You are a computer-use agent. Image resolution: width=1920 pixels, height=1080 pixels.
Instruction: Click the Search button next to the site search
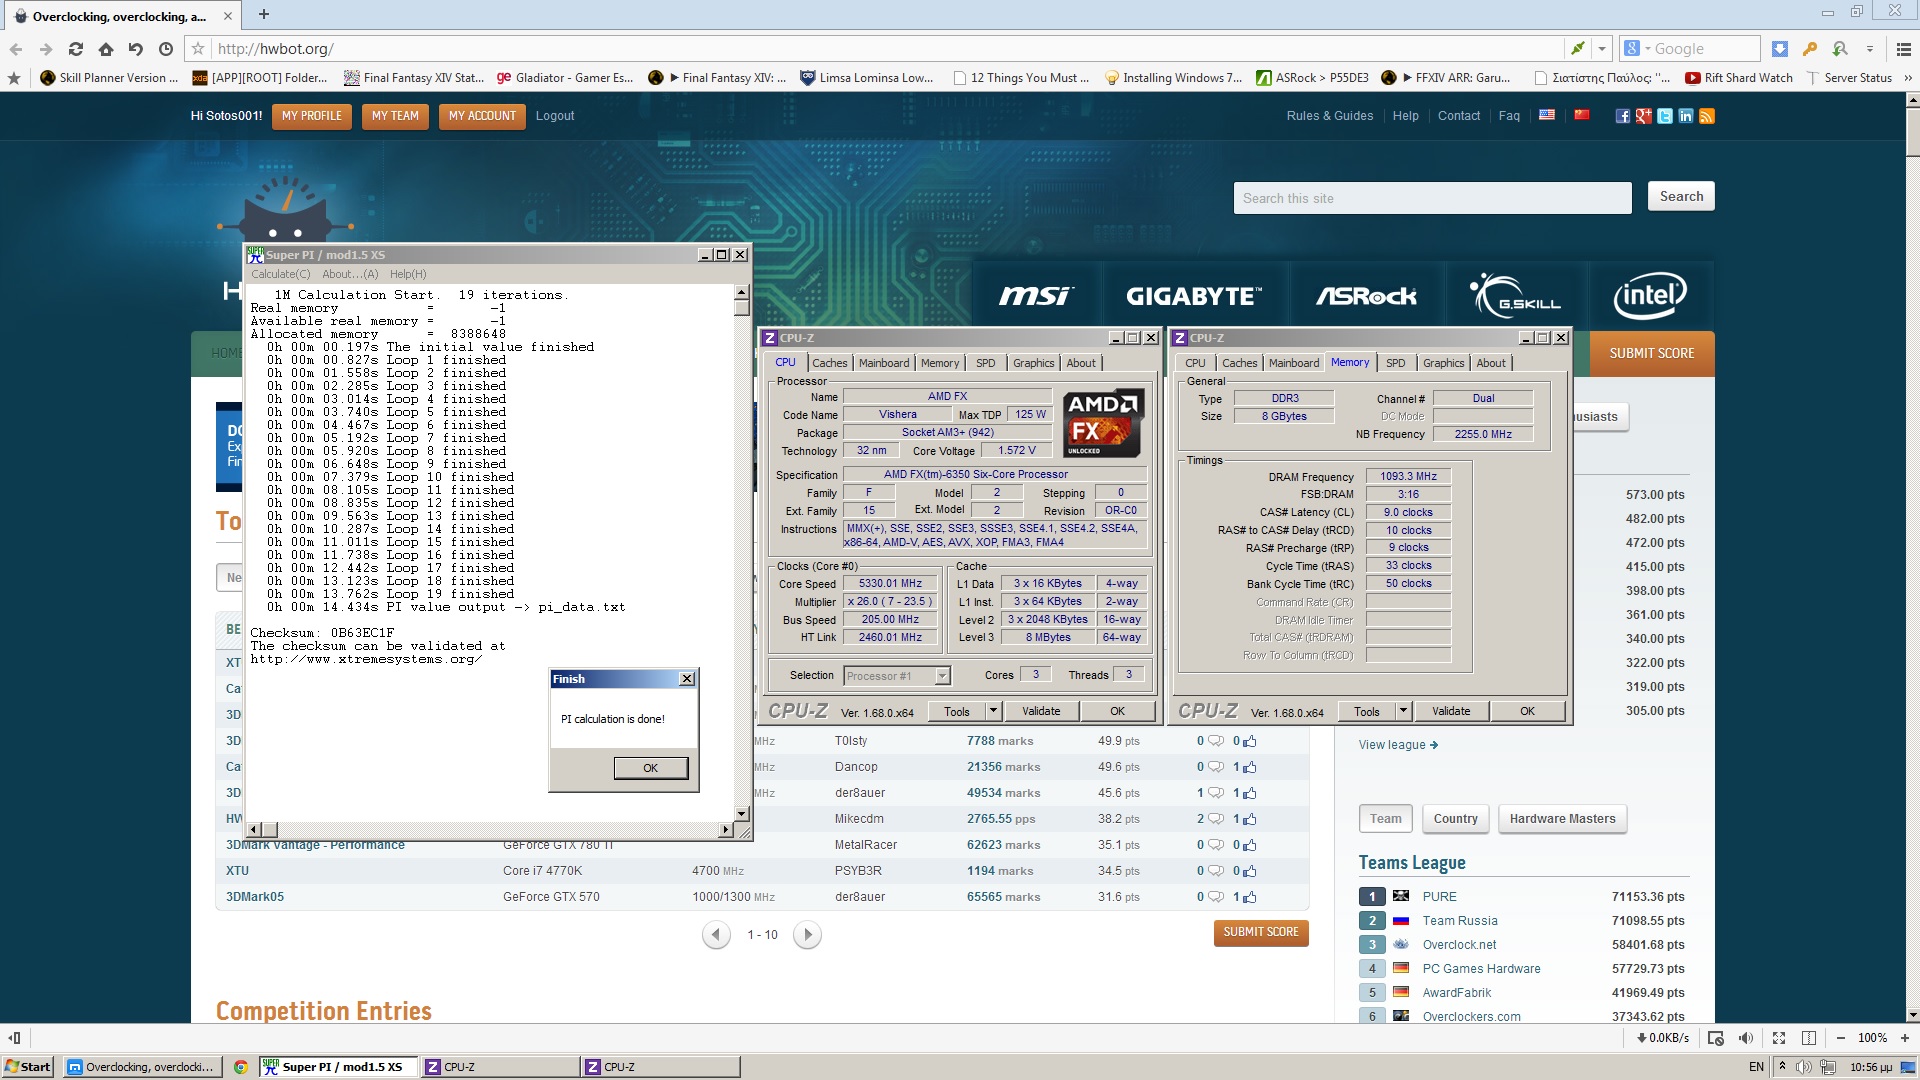[1681, 197]
